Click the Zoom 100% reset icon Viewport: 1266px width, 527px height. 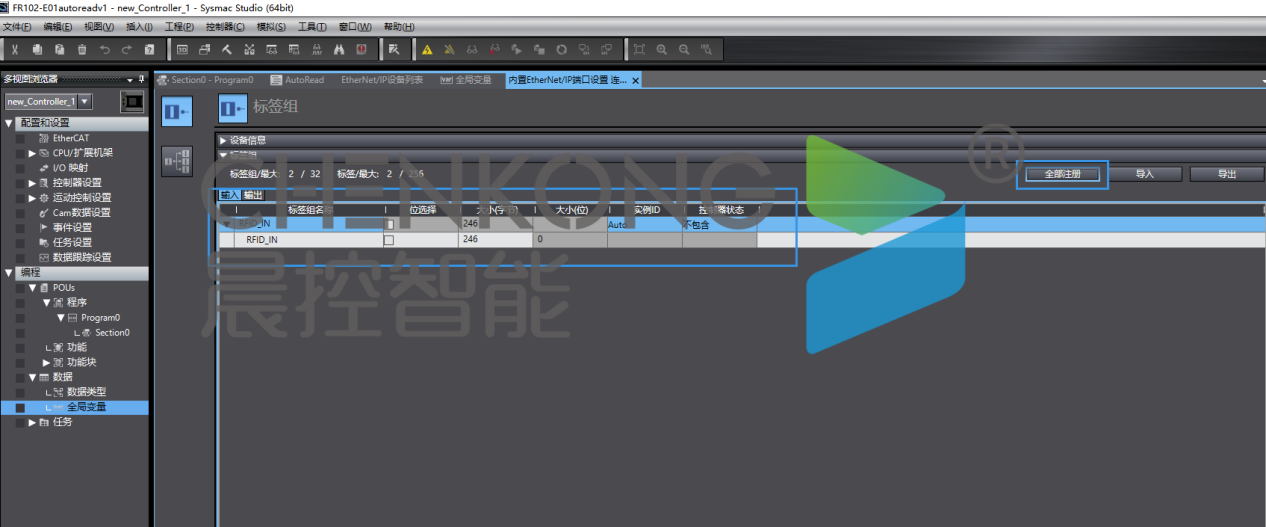point(706,49)
